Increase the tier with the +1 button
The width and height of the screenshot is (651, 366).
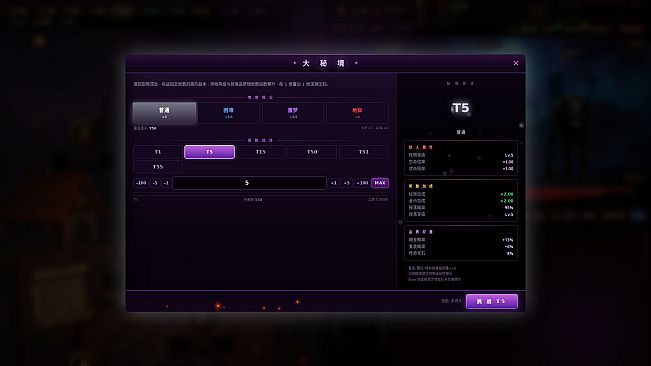click(x=334, y=183)
